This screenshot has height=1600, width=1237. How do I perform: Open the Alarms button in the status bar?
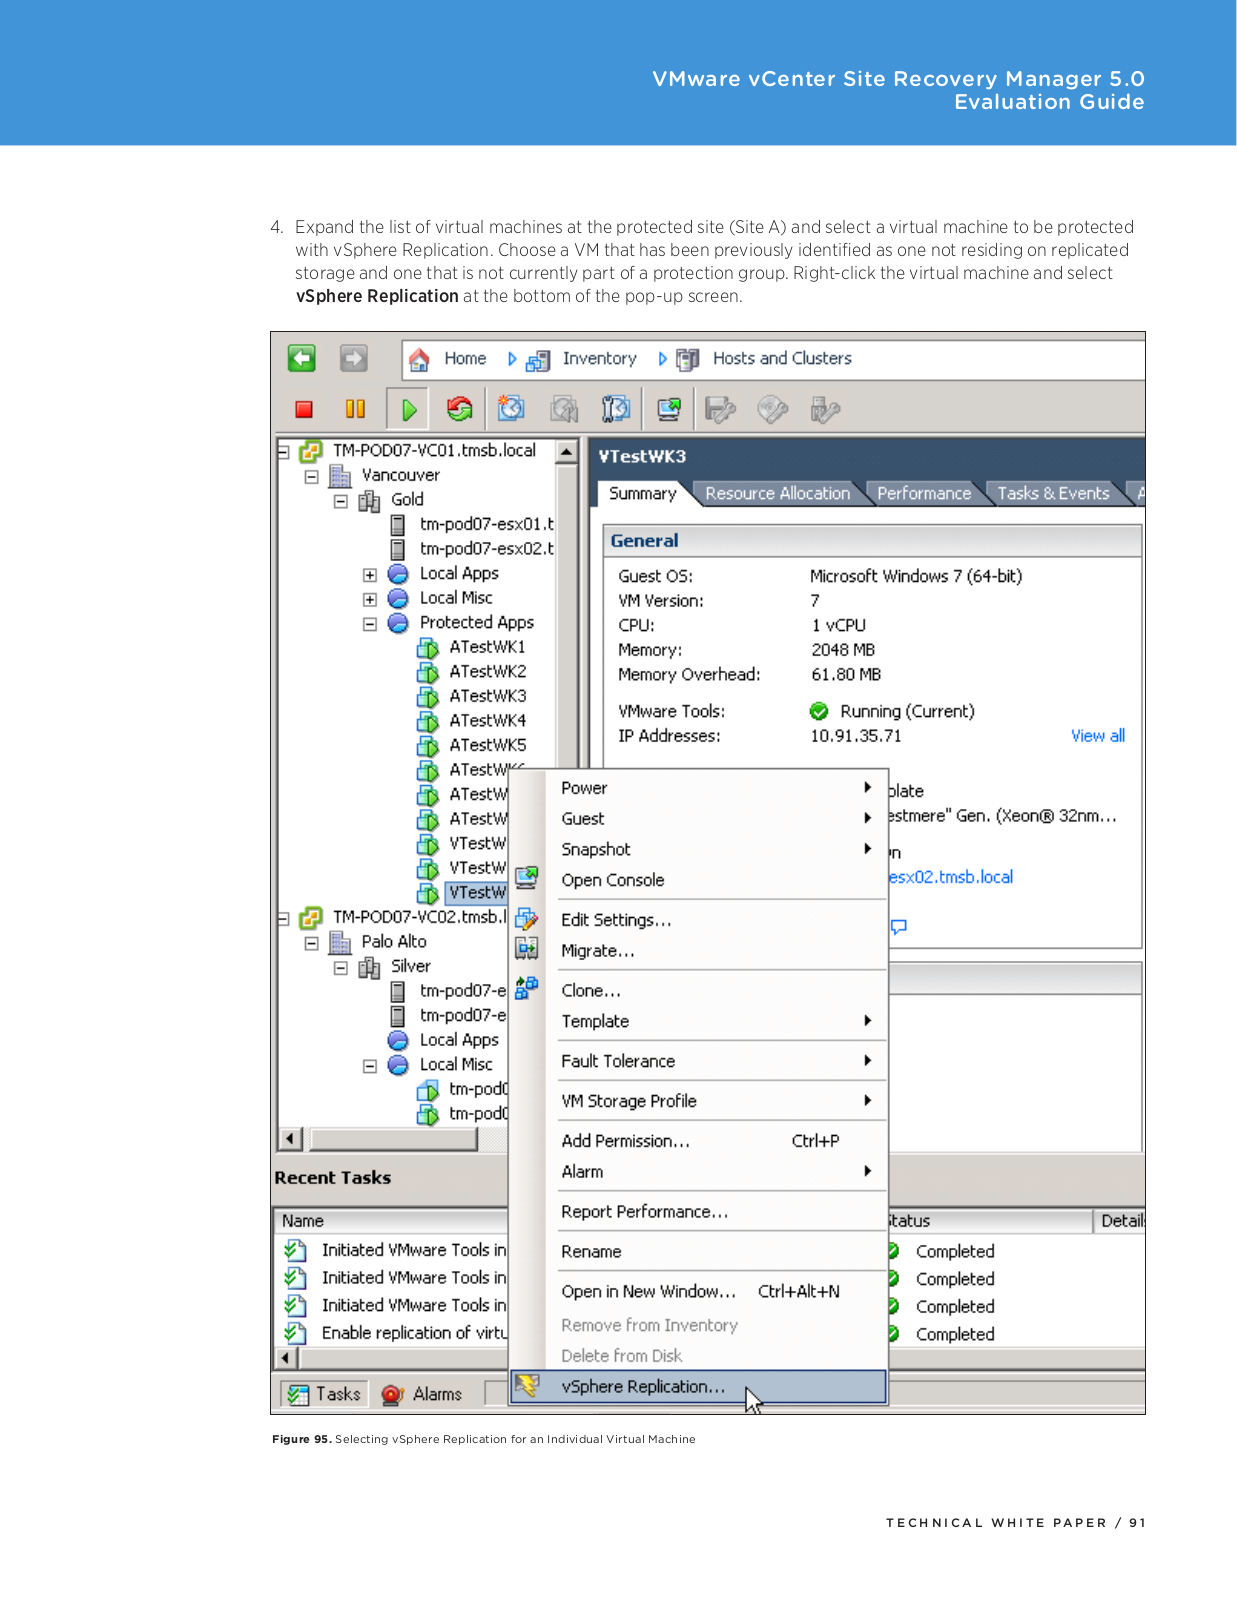click(x=424, y=1394)
